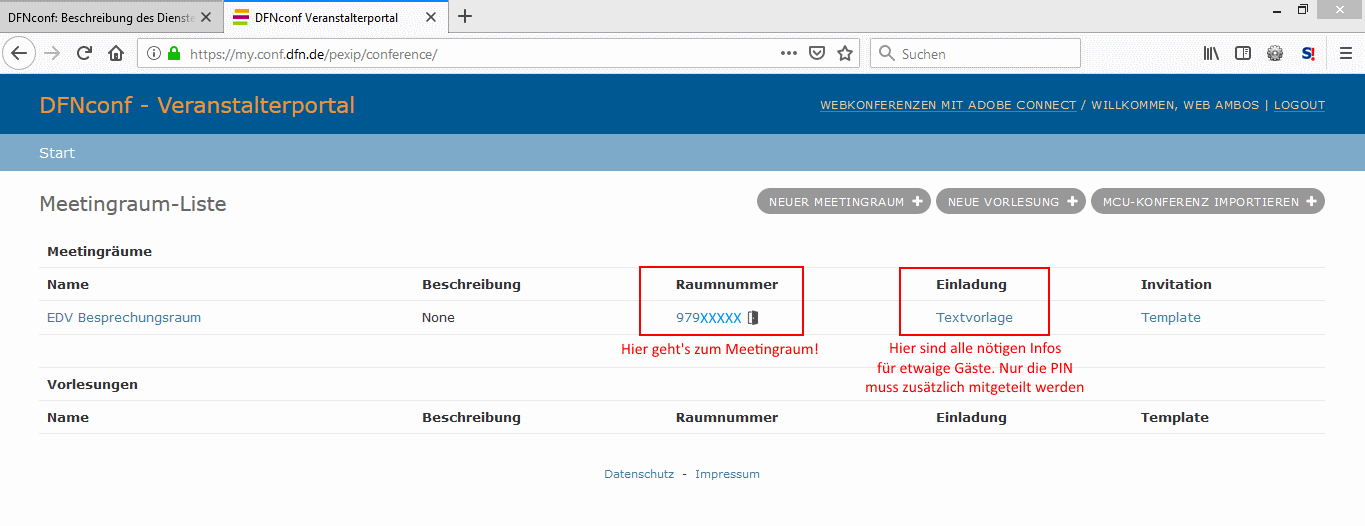1365x526 pixels.
Task: Reload the current page
Action: [x=84, y=53]
